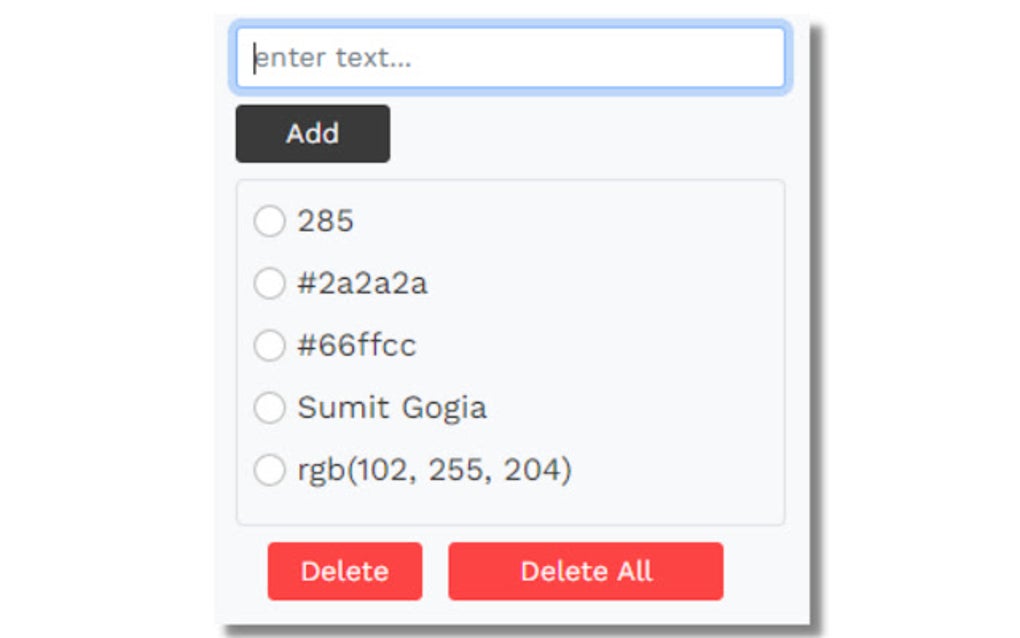
Task: Click the Add button
Action: pos(312,133)
